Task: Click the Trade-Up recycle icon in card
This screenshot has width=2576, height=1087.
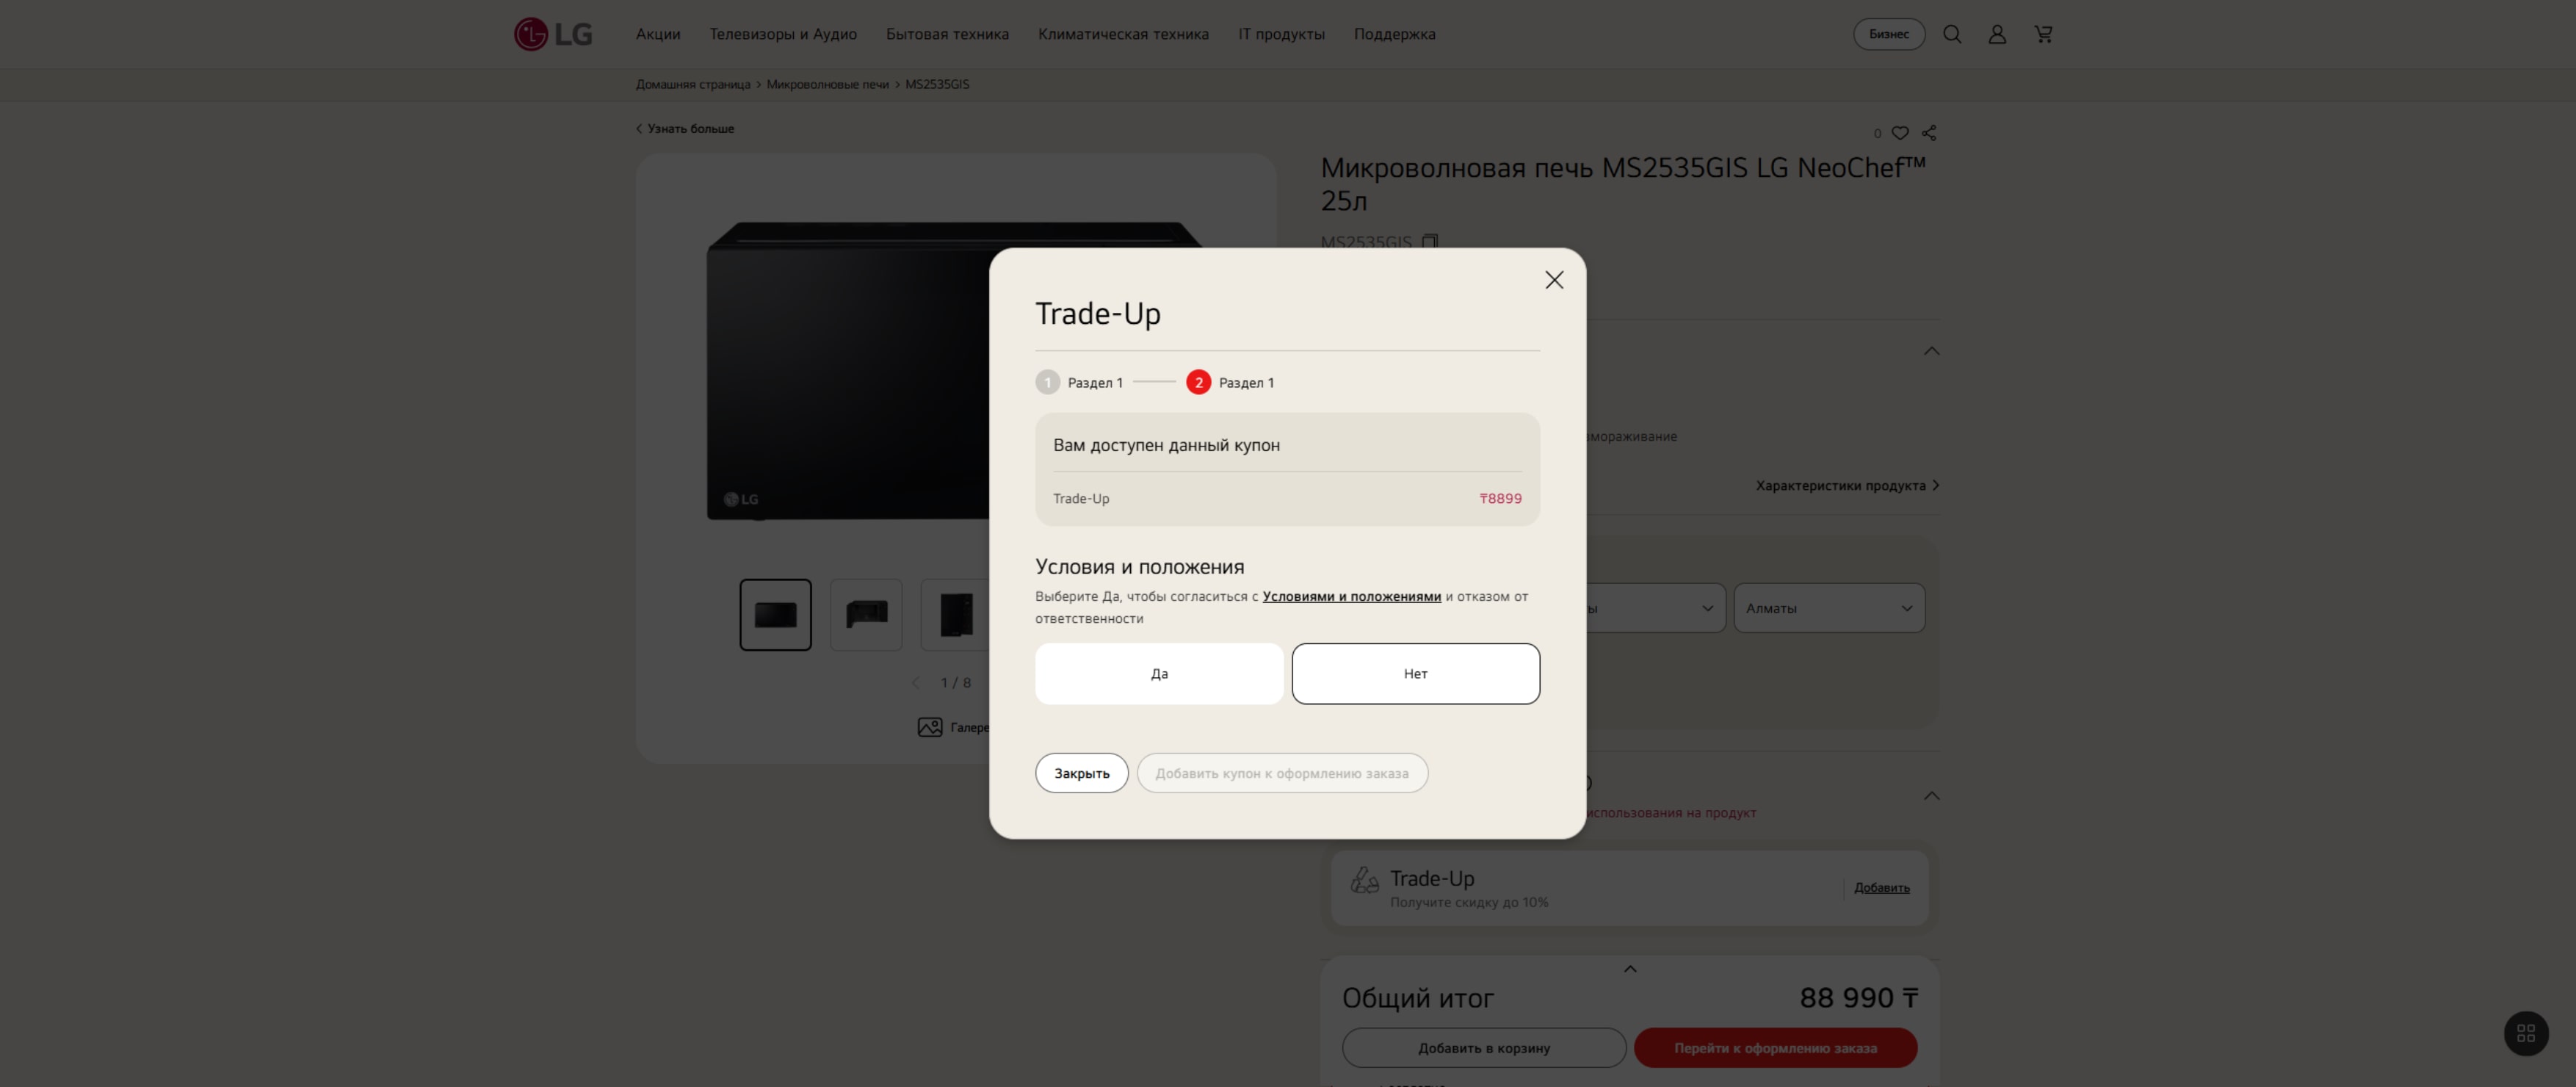Action: tap(1364, 880)
